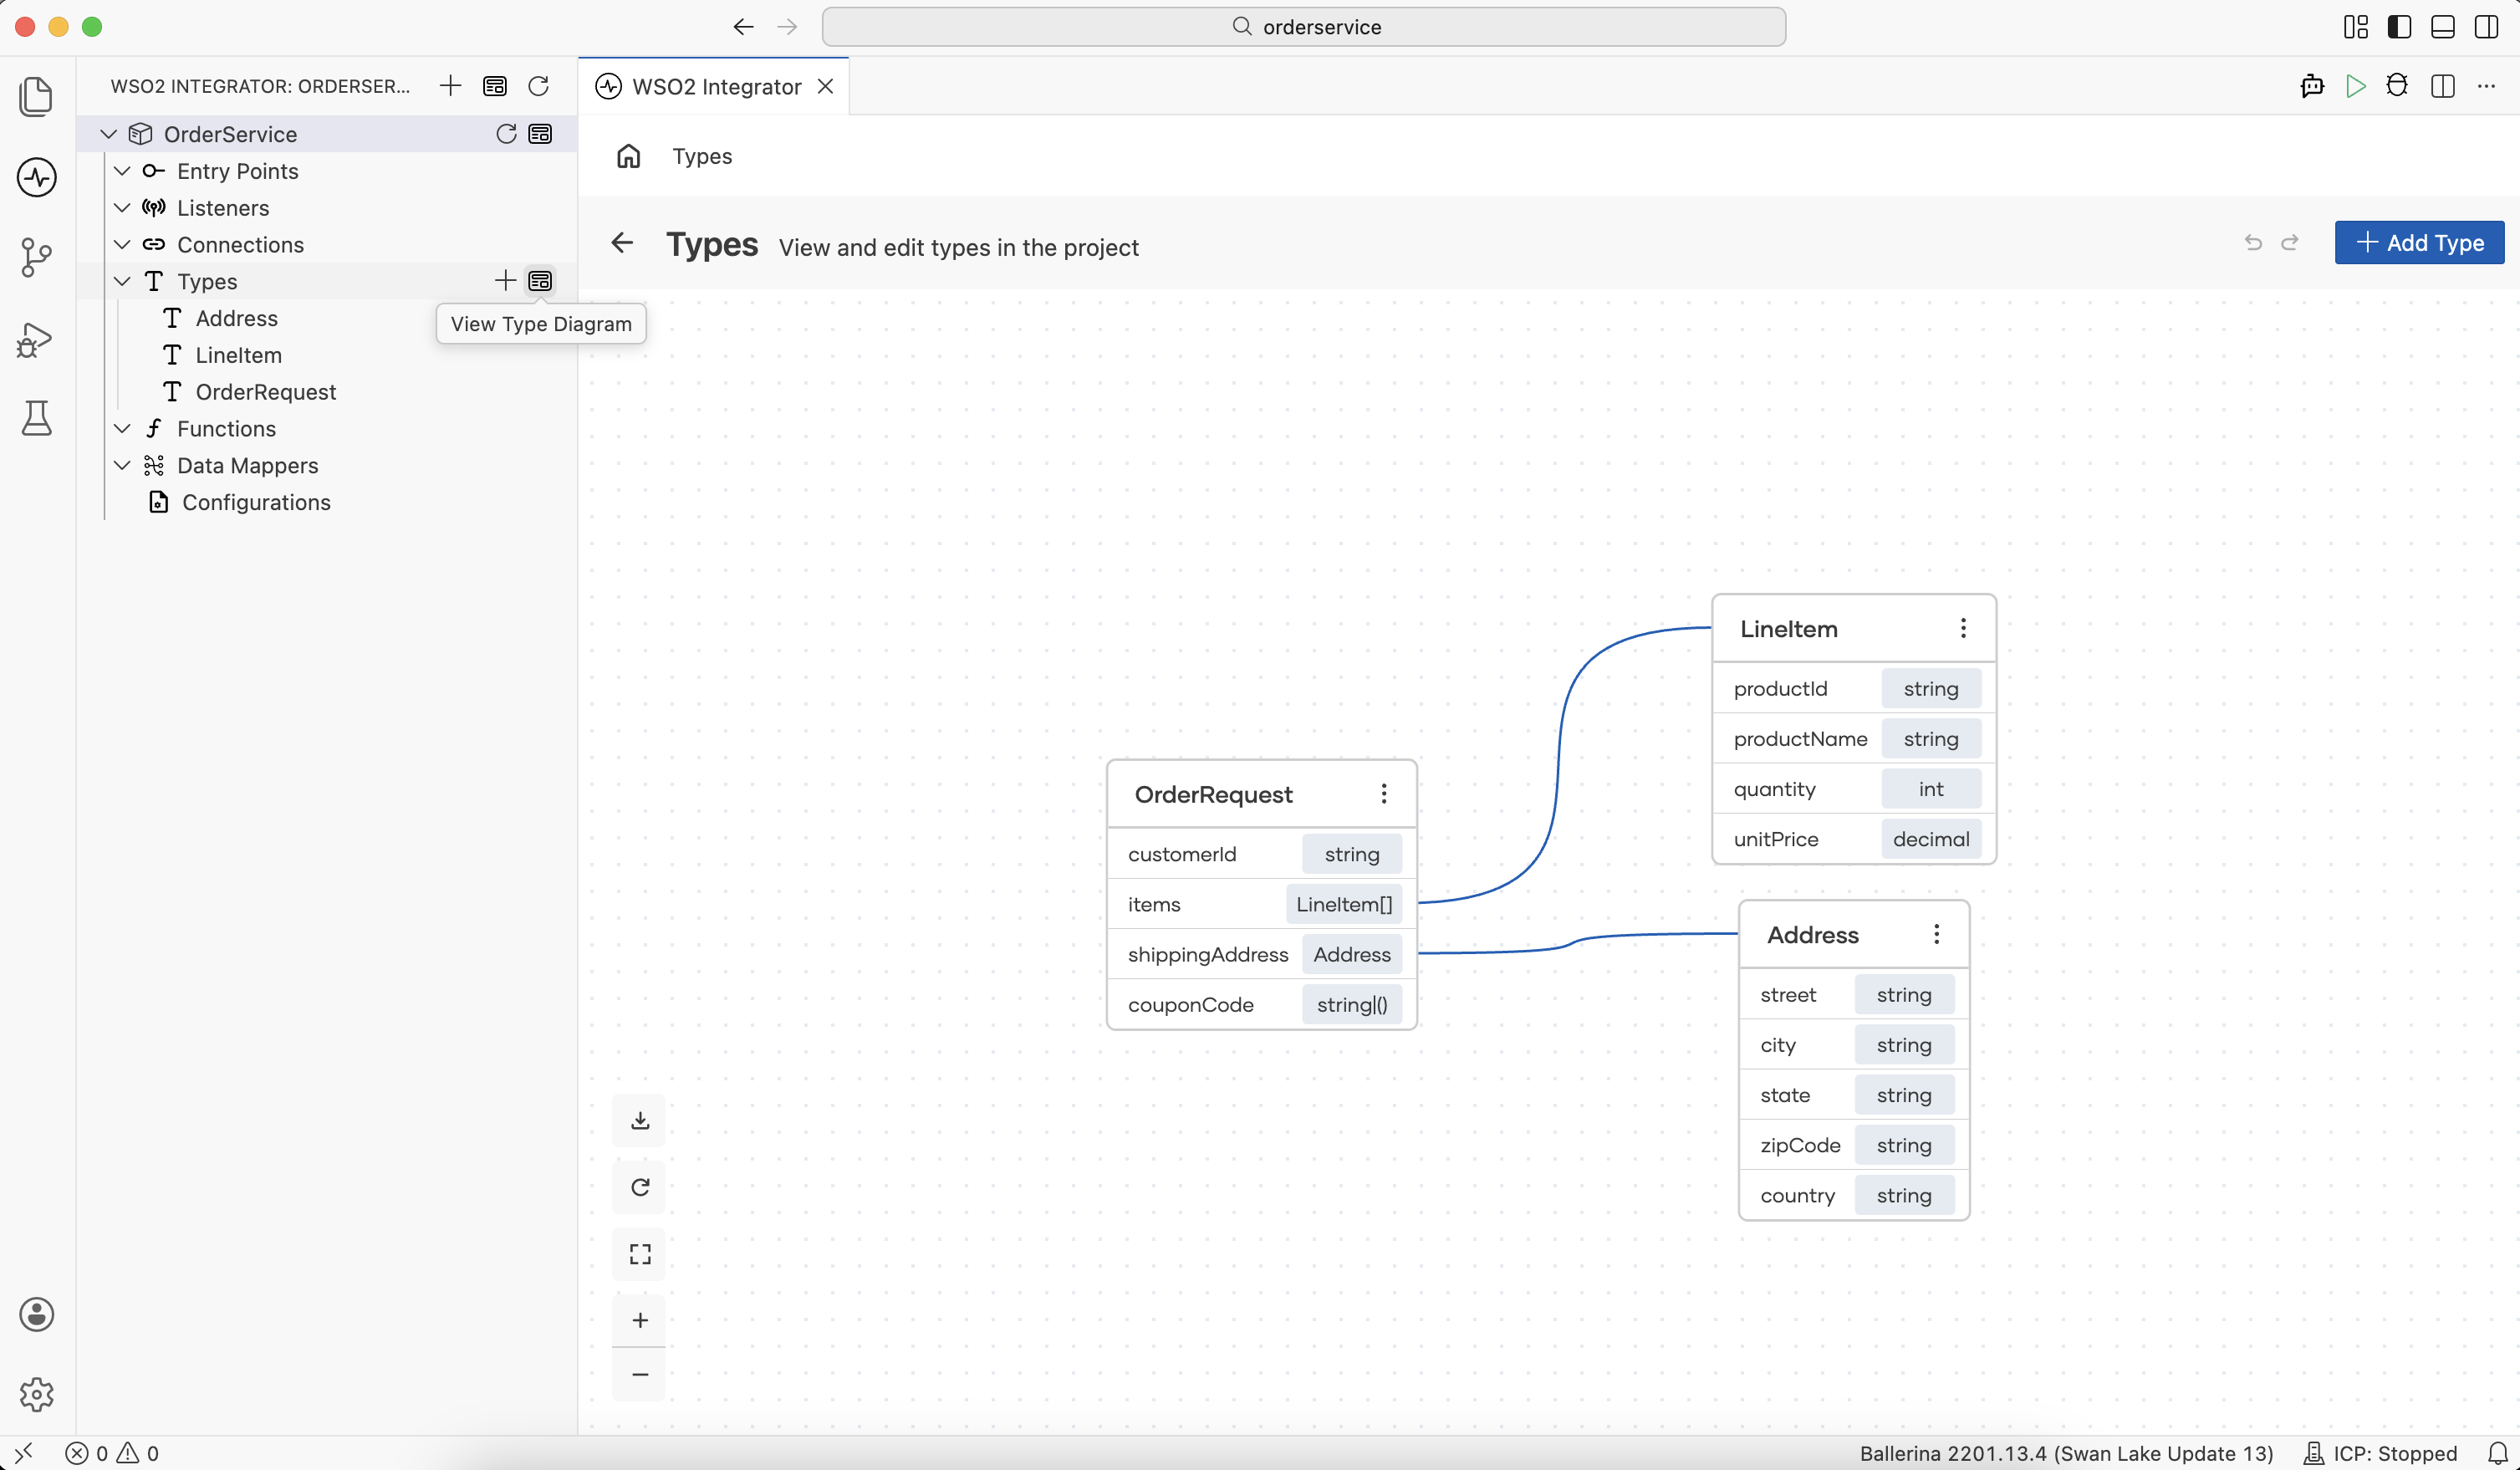Open the AI copilot chat icon

click(2312, 86)
